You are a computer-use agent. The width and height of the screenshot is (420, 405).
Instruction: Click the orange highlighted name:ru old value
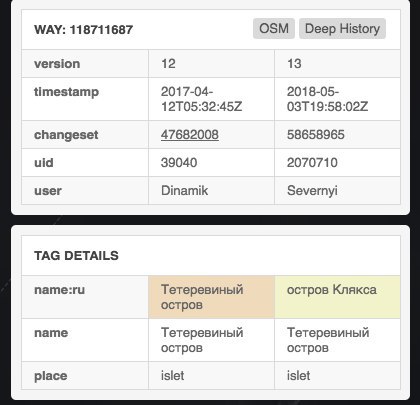click(x=211, y=297)
